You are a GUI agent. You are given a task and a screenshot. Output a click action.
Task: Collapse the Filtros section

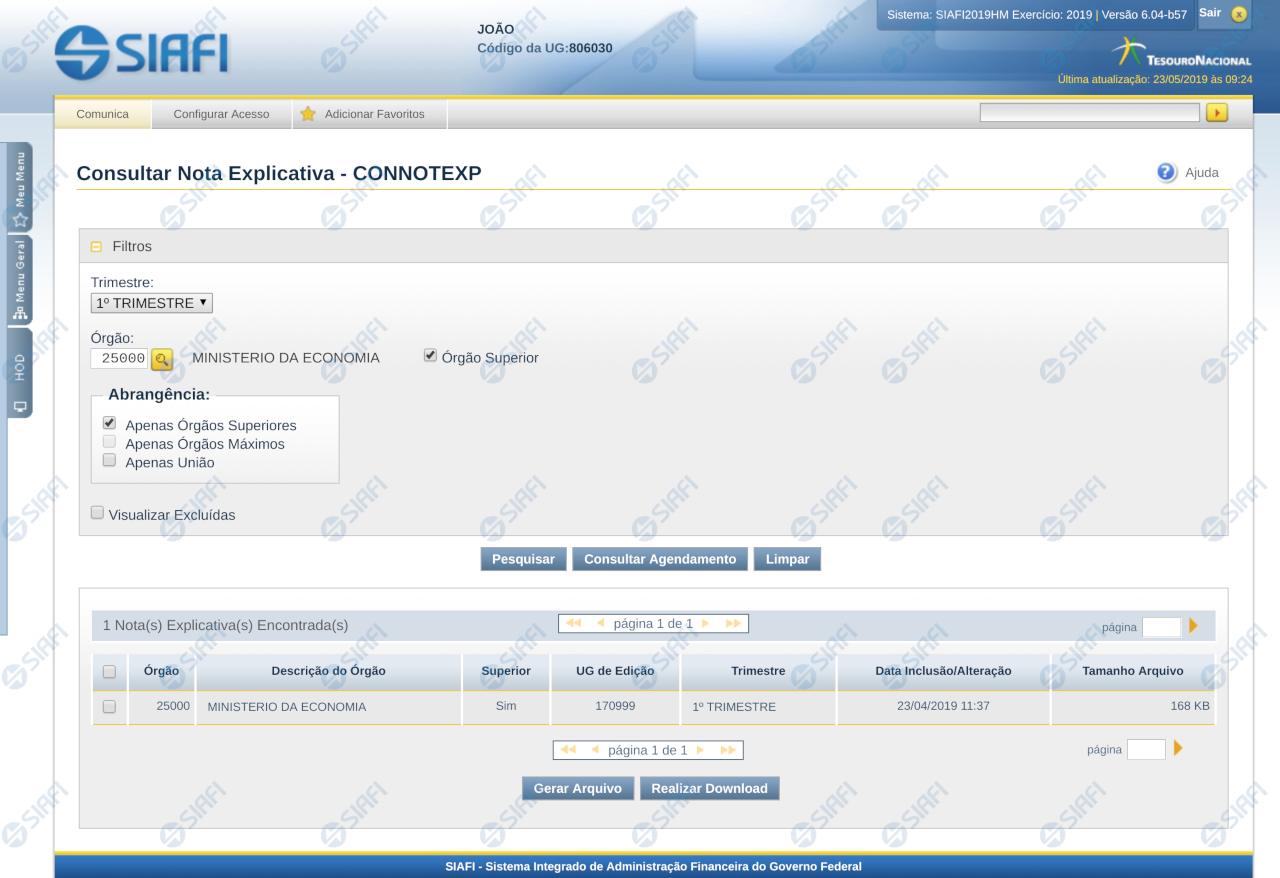coord(96,246)
